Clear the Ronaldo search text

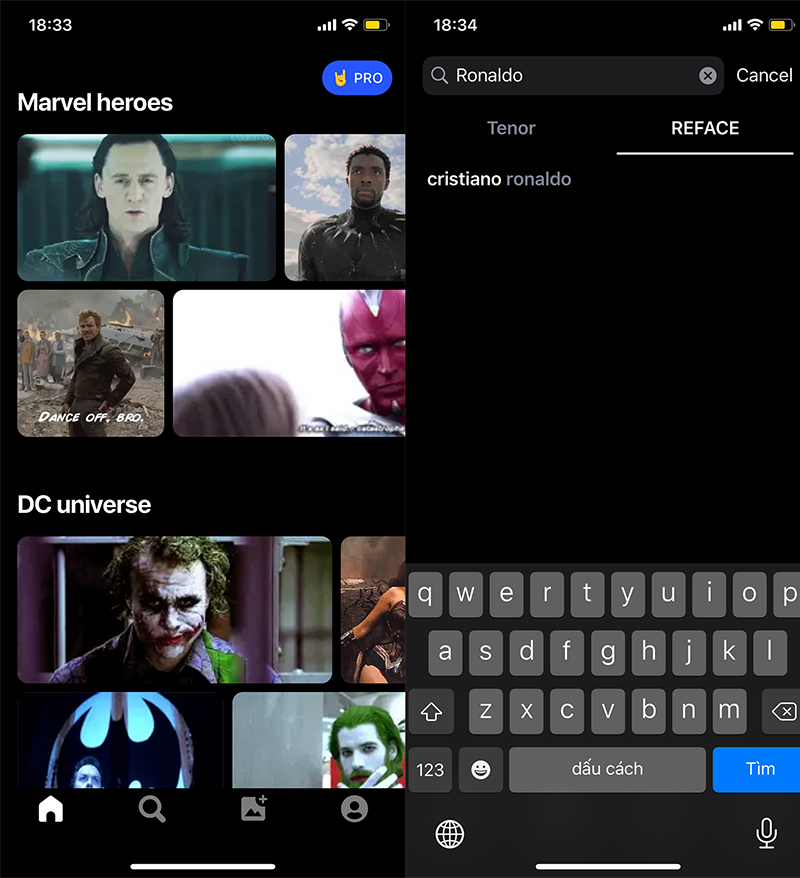coord(708,75)
